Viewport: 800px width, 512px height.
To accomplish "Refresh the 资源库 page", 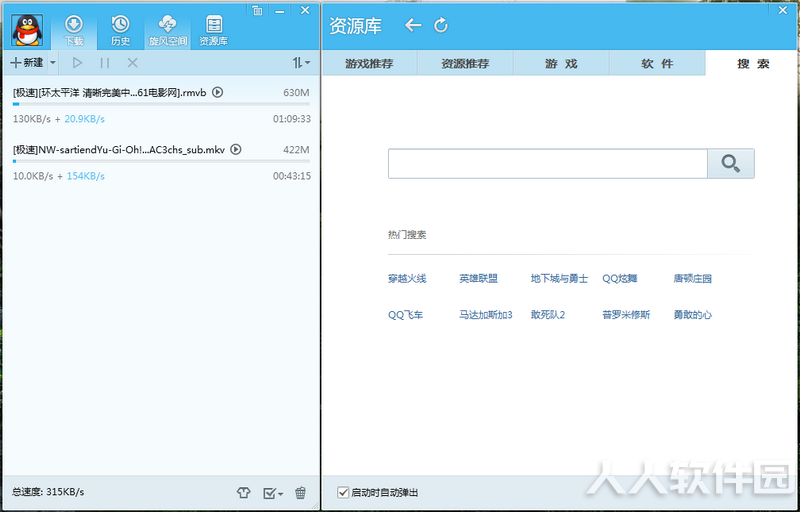I will tap(441, 25).
